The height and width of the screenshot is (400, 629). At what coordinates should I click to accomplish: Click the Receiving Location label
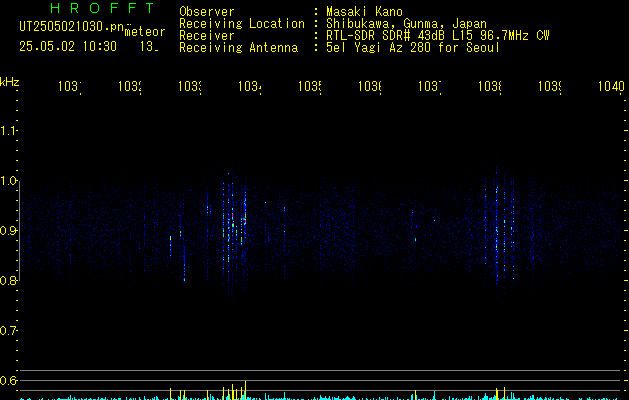pos(242,24)
